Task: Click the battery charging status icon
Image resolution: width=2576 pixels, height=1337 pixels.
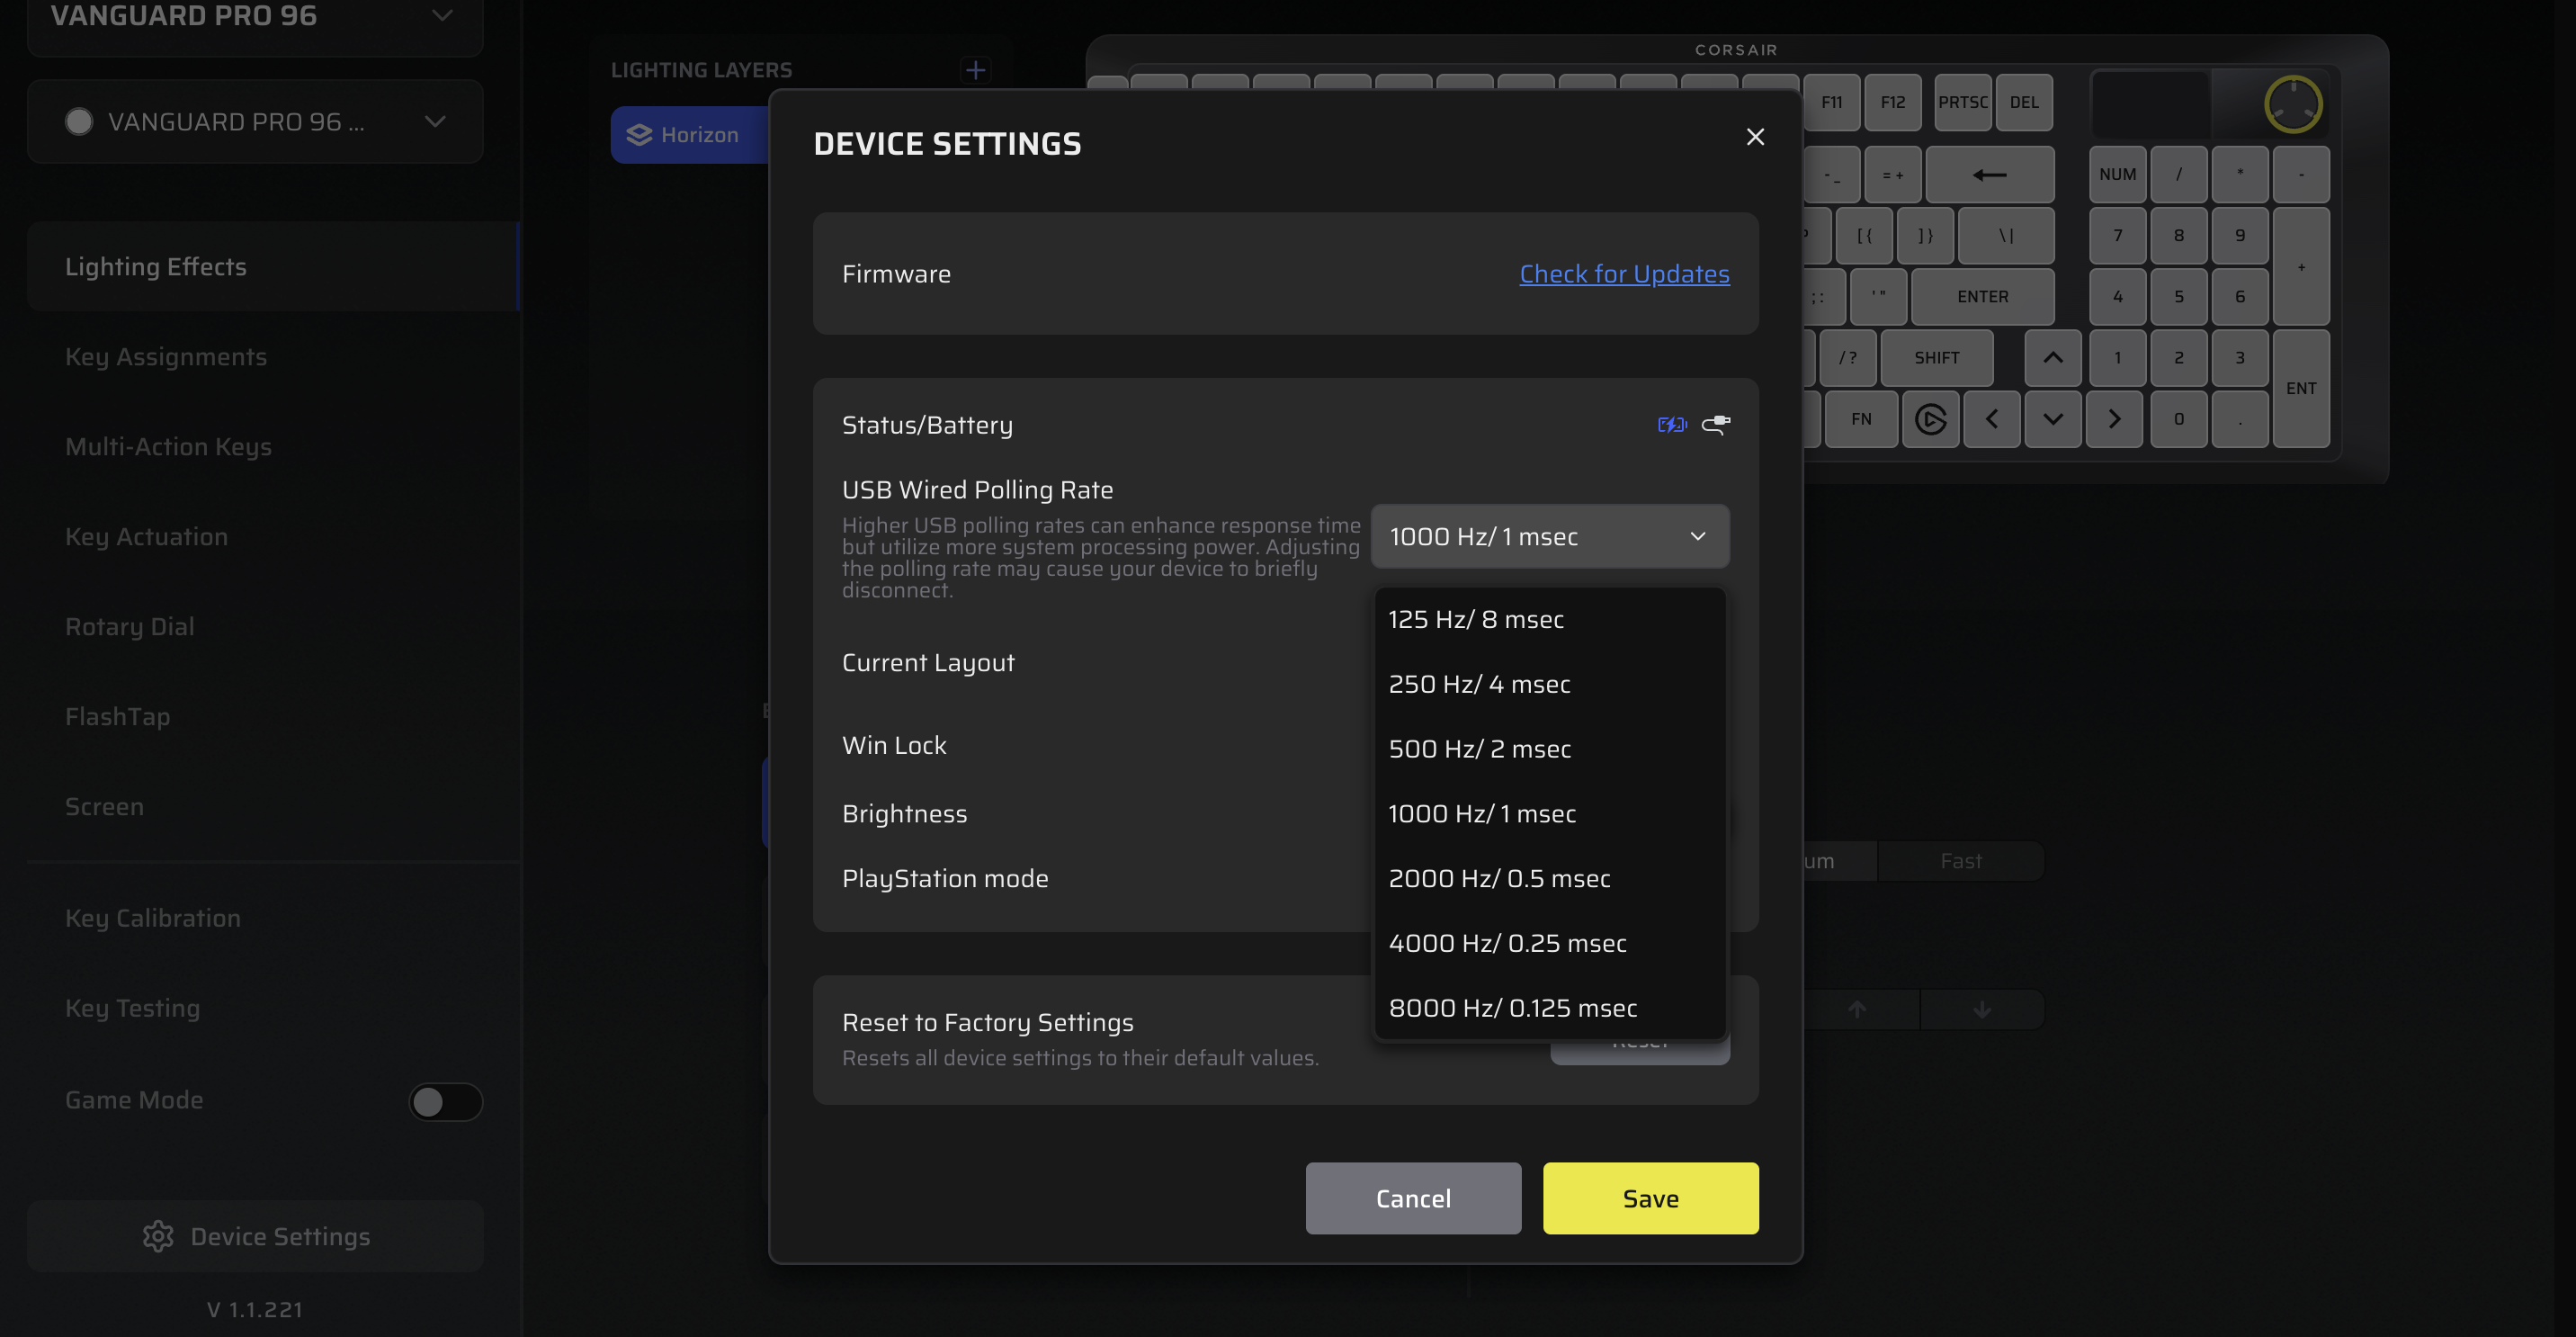Action: [1671, 425]
